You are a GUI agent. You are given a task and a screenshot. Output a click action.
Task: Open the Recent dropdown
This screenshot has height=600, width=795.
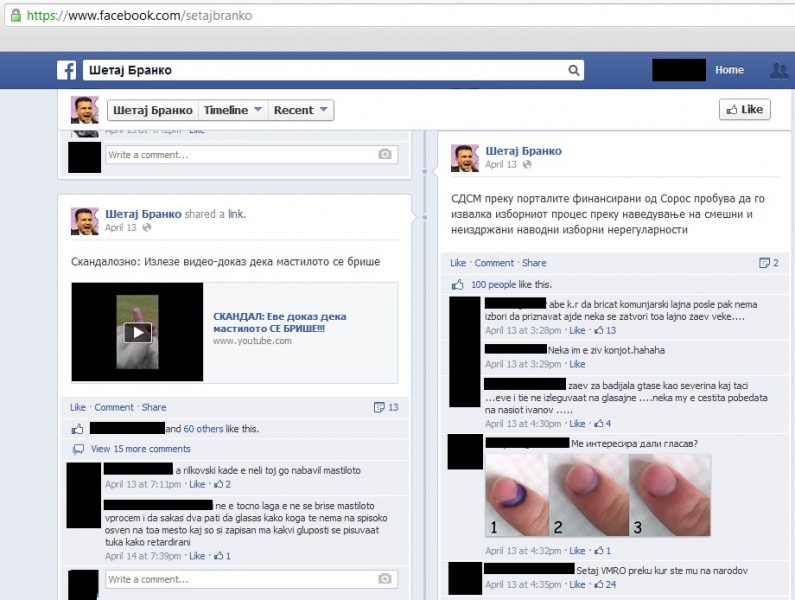point(301,110)
